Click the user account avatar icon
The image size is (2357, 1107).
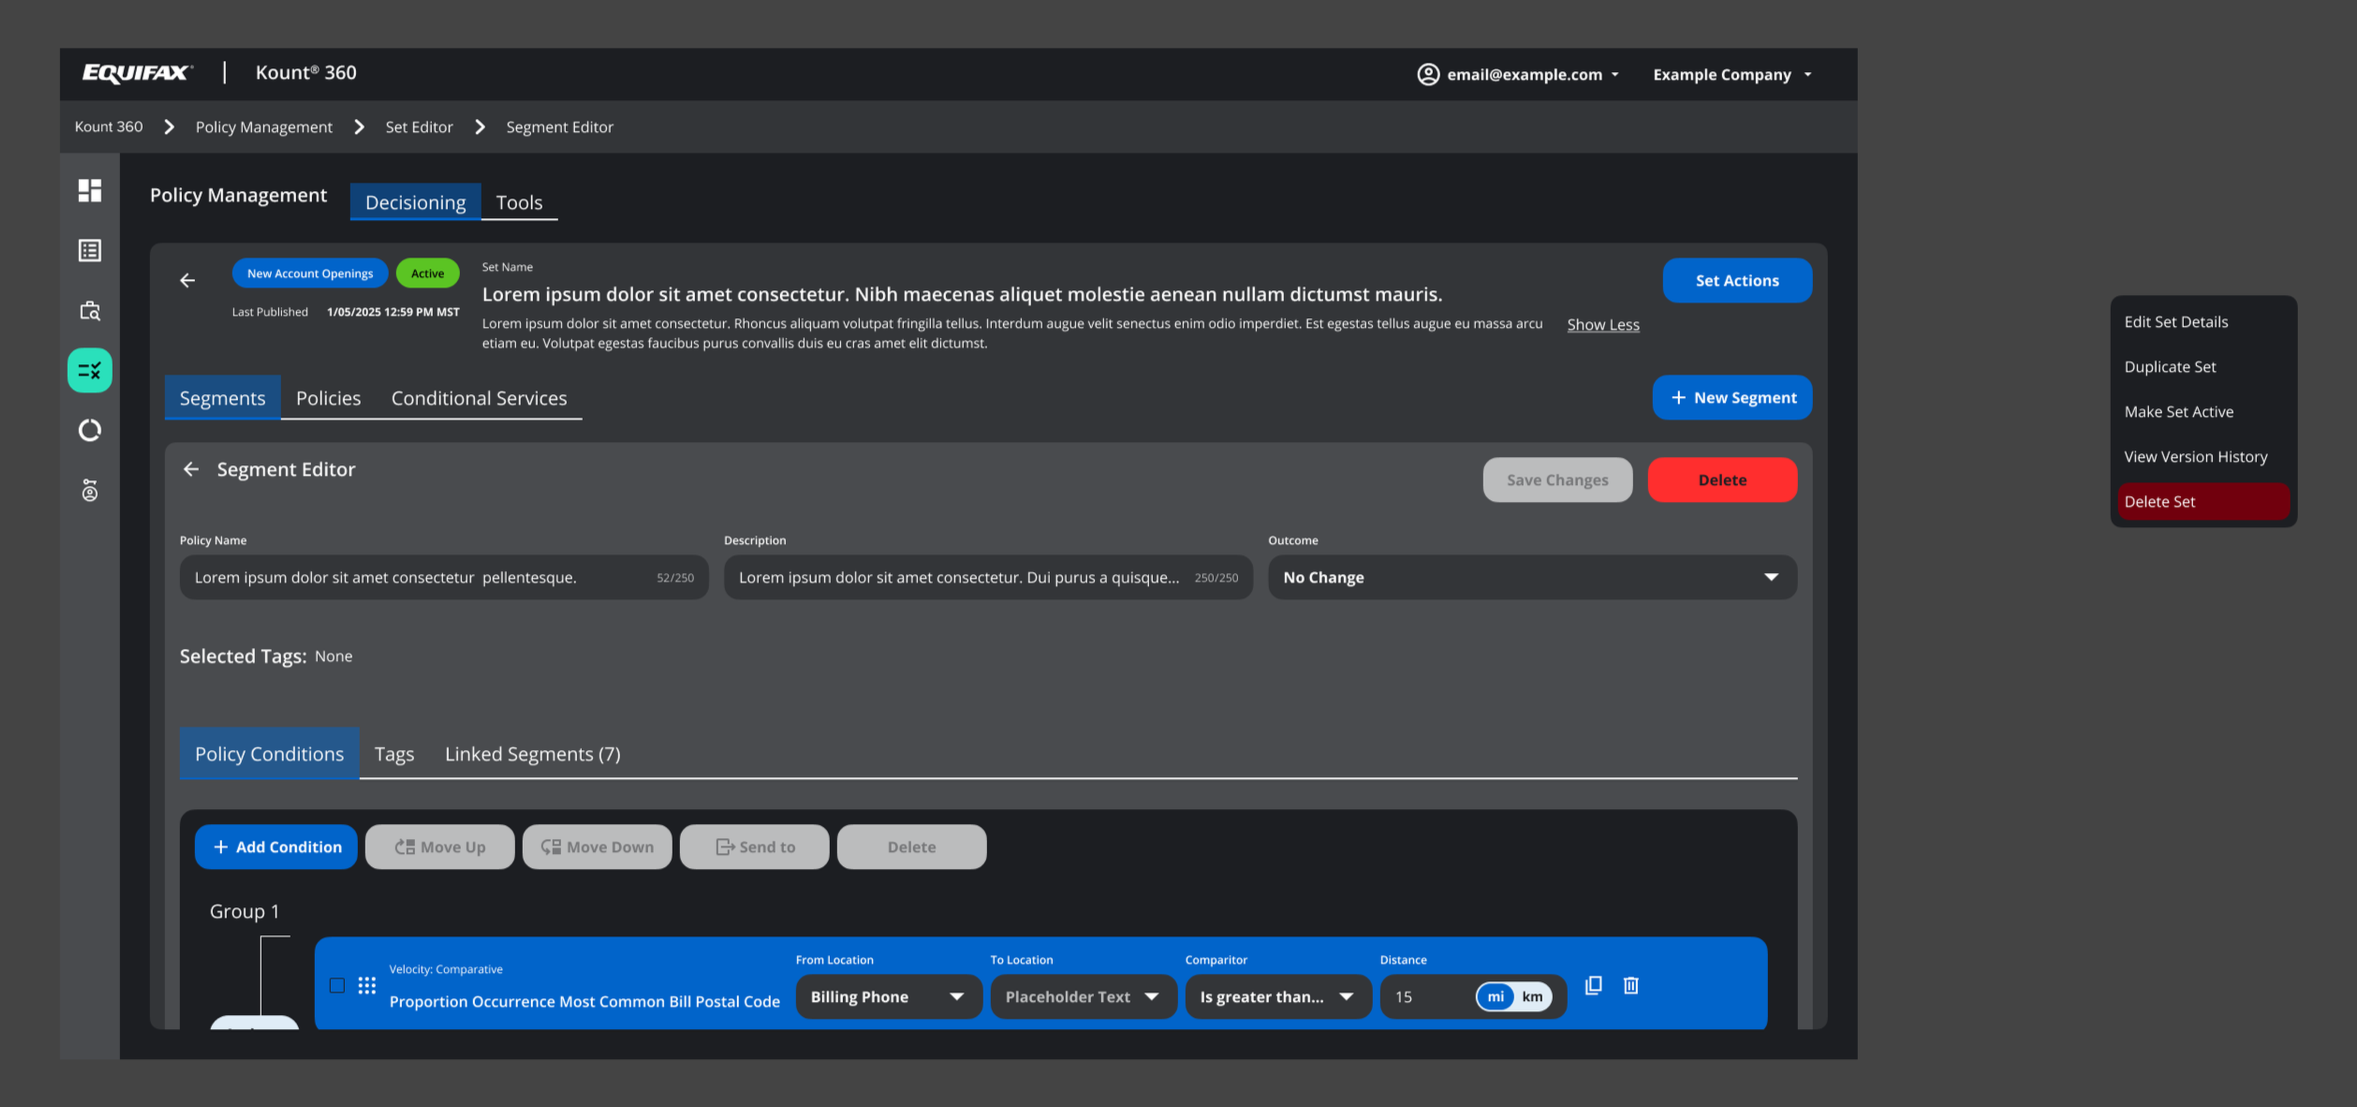click(x=1428, y=74)
